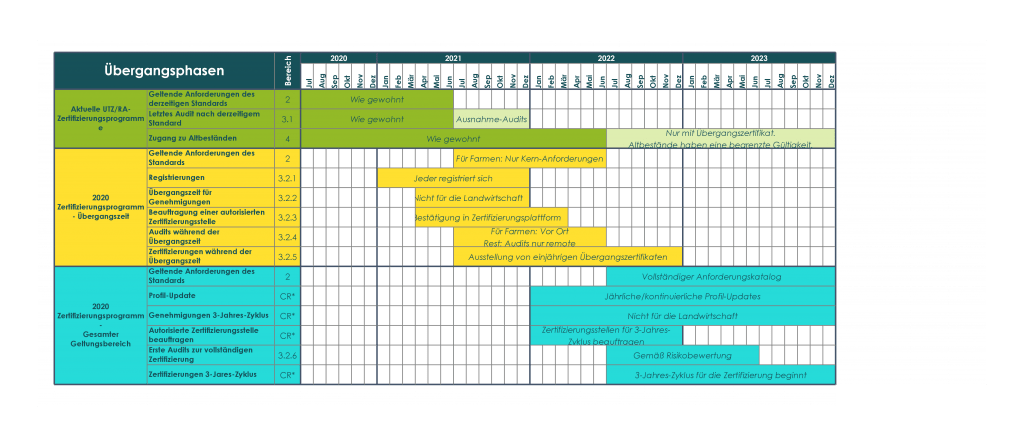Select the Vollständiger Anforderungskatalog bar
The image size is (1024, 447).
click(x=720, y=276)
